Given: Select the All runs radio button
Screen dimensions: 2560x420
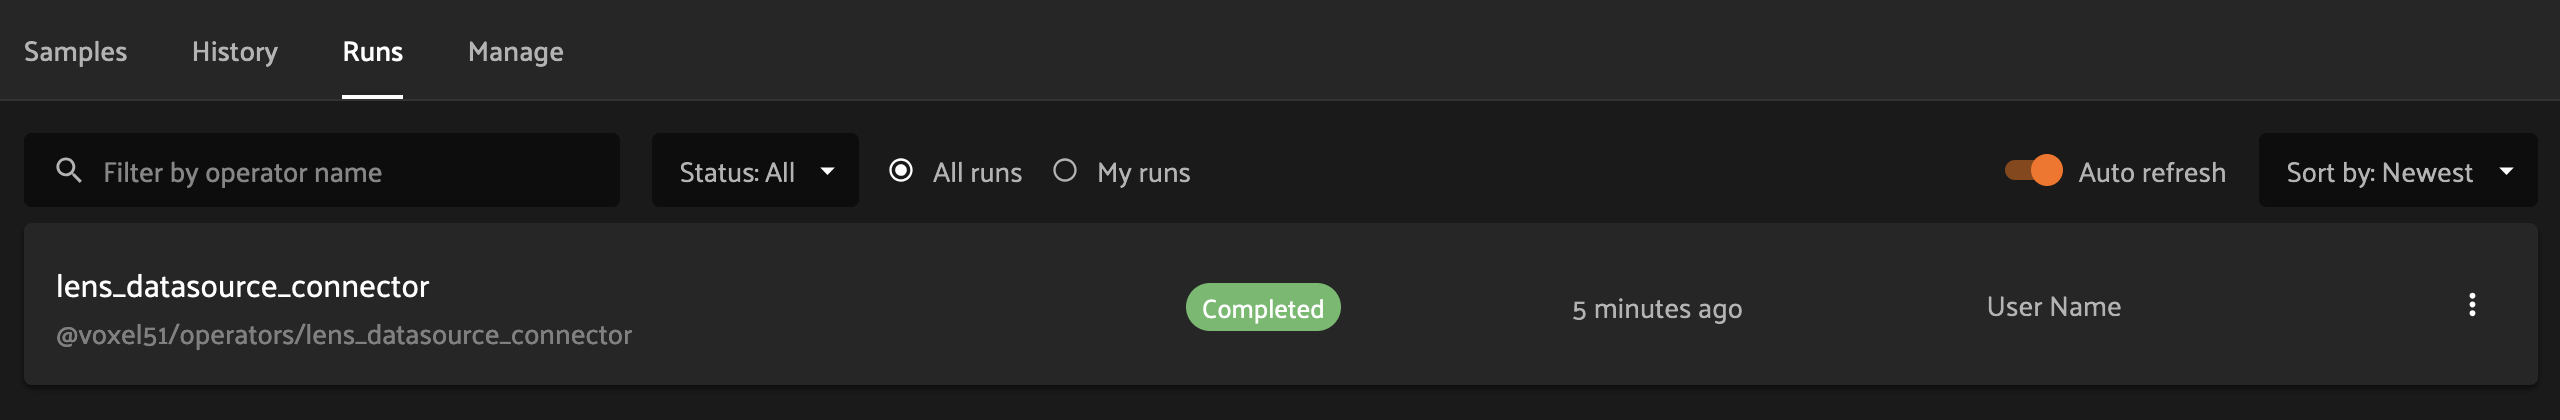Looking at the screenshot, I should point(901,171).
